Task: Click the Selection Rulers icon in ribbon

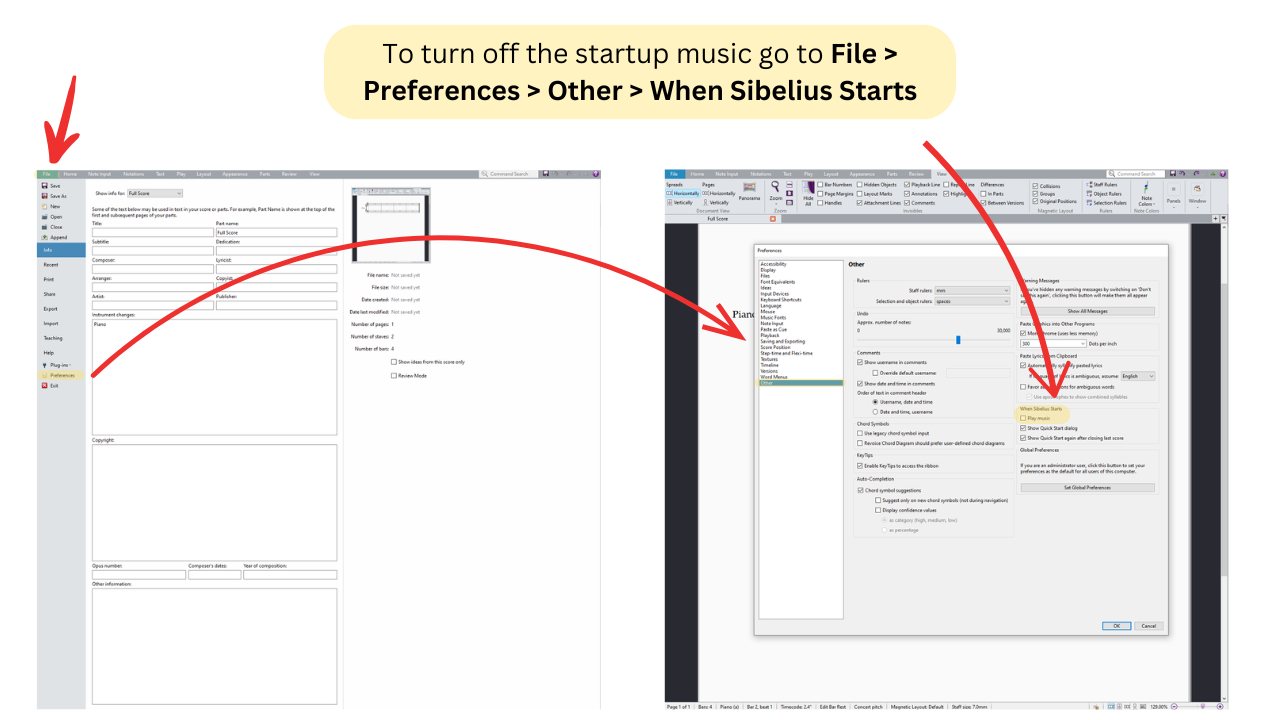Action: tap(1088, 203)
